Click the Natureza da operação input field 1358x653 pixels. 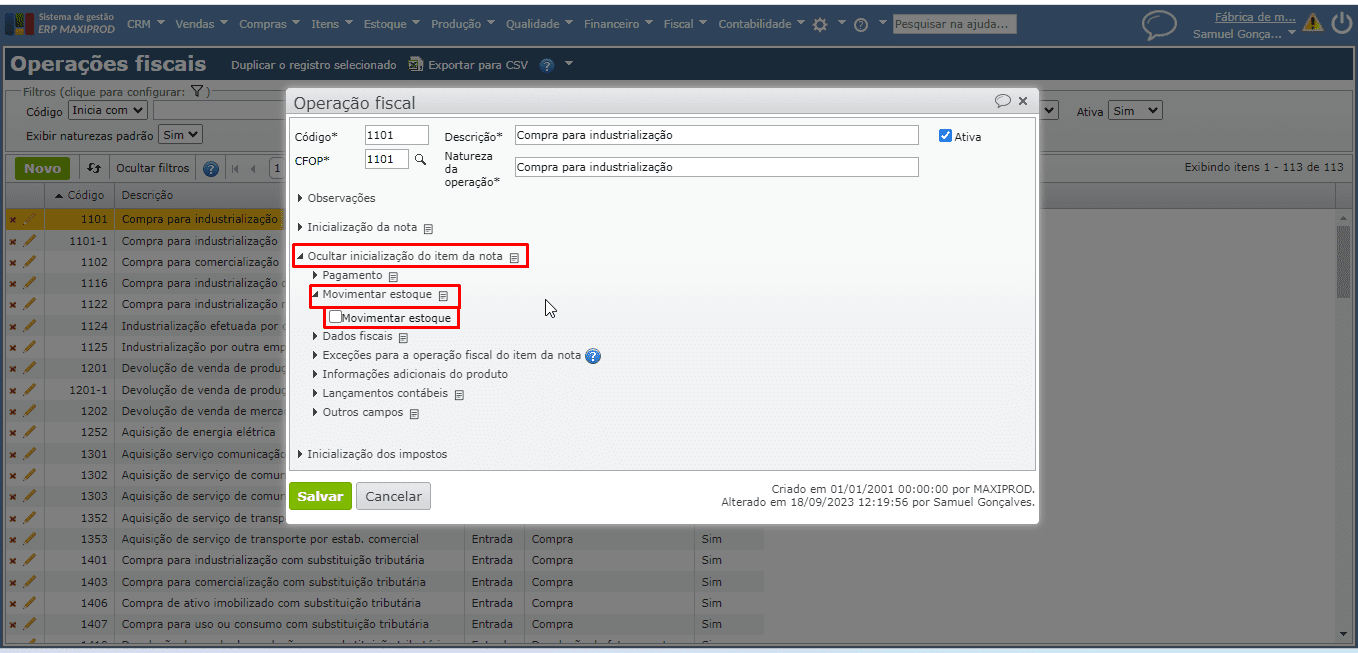pyautogui.click(x=716, y=167)
